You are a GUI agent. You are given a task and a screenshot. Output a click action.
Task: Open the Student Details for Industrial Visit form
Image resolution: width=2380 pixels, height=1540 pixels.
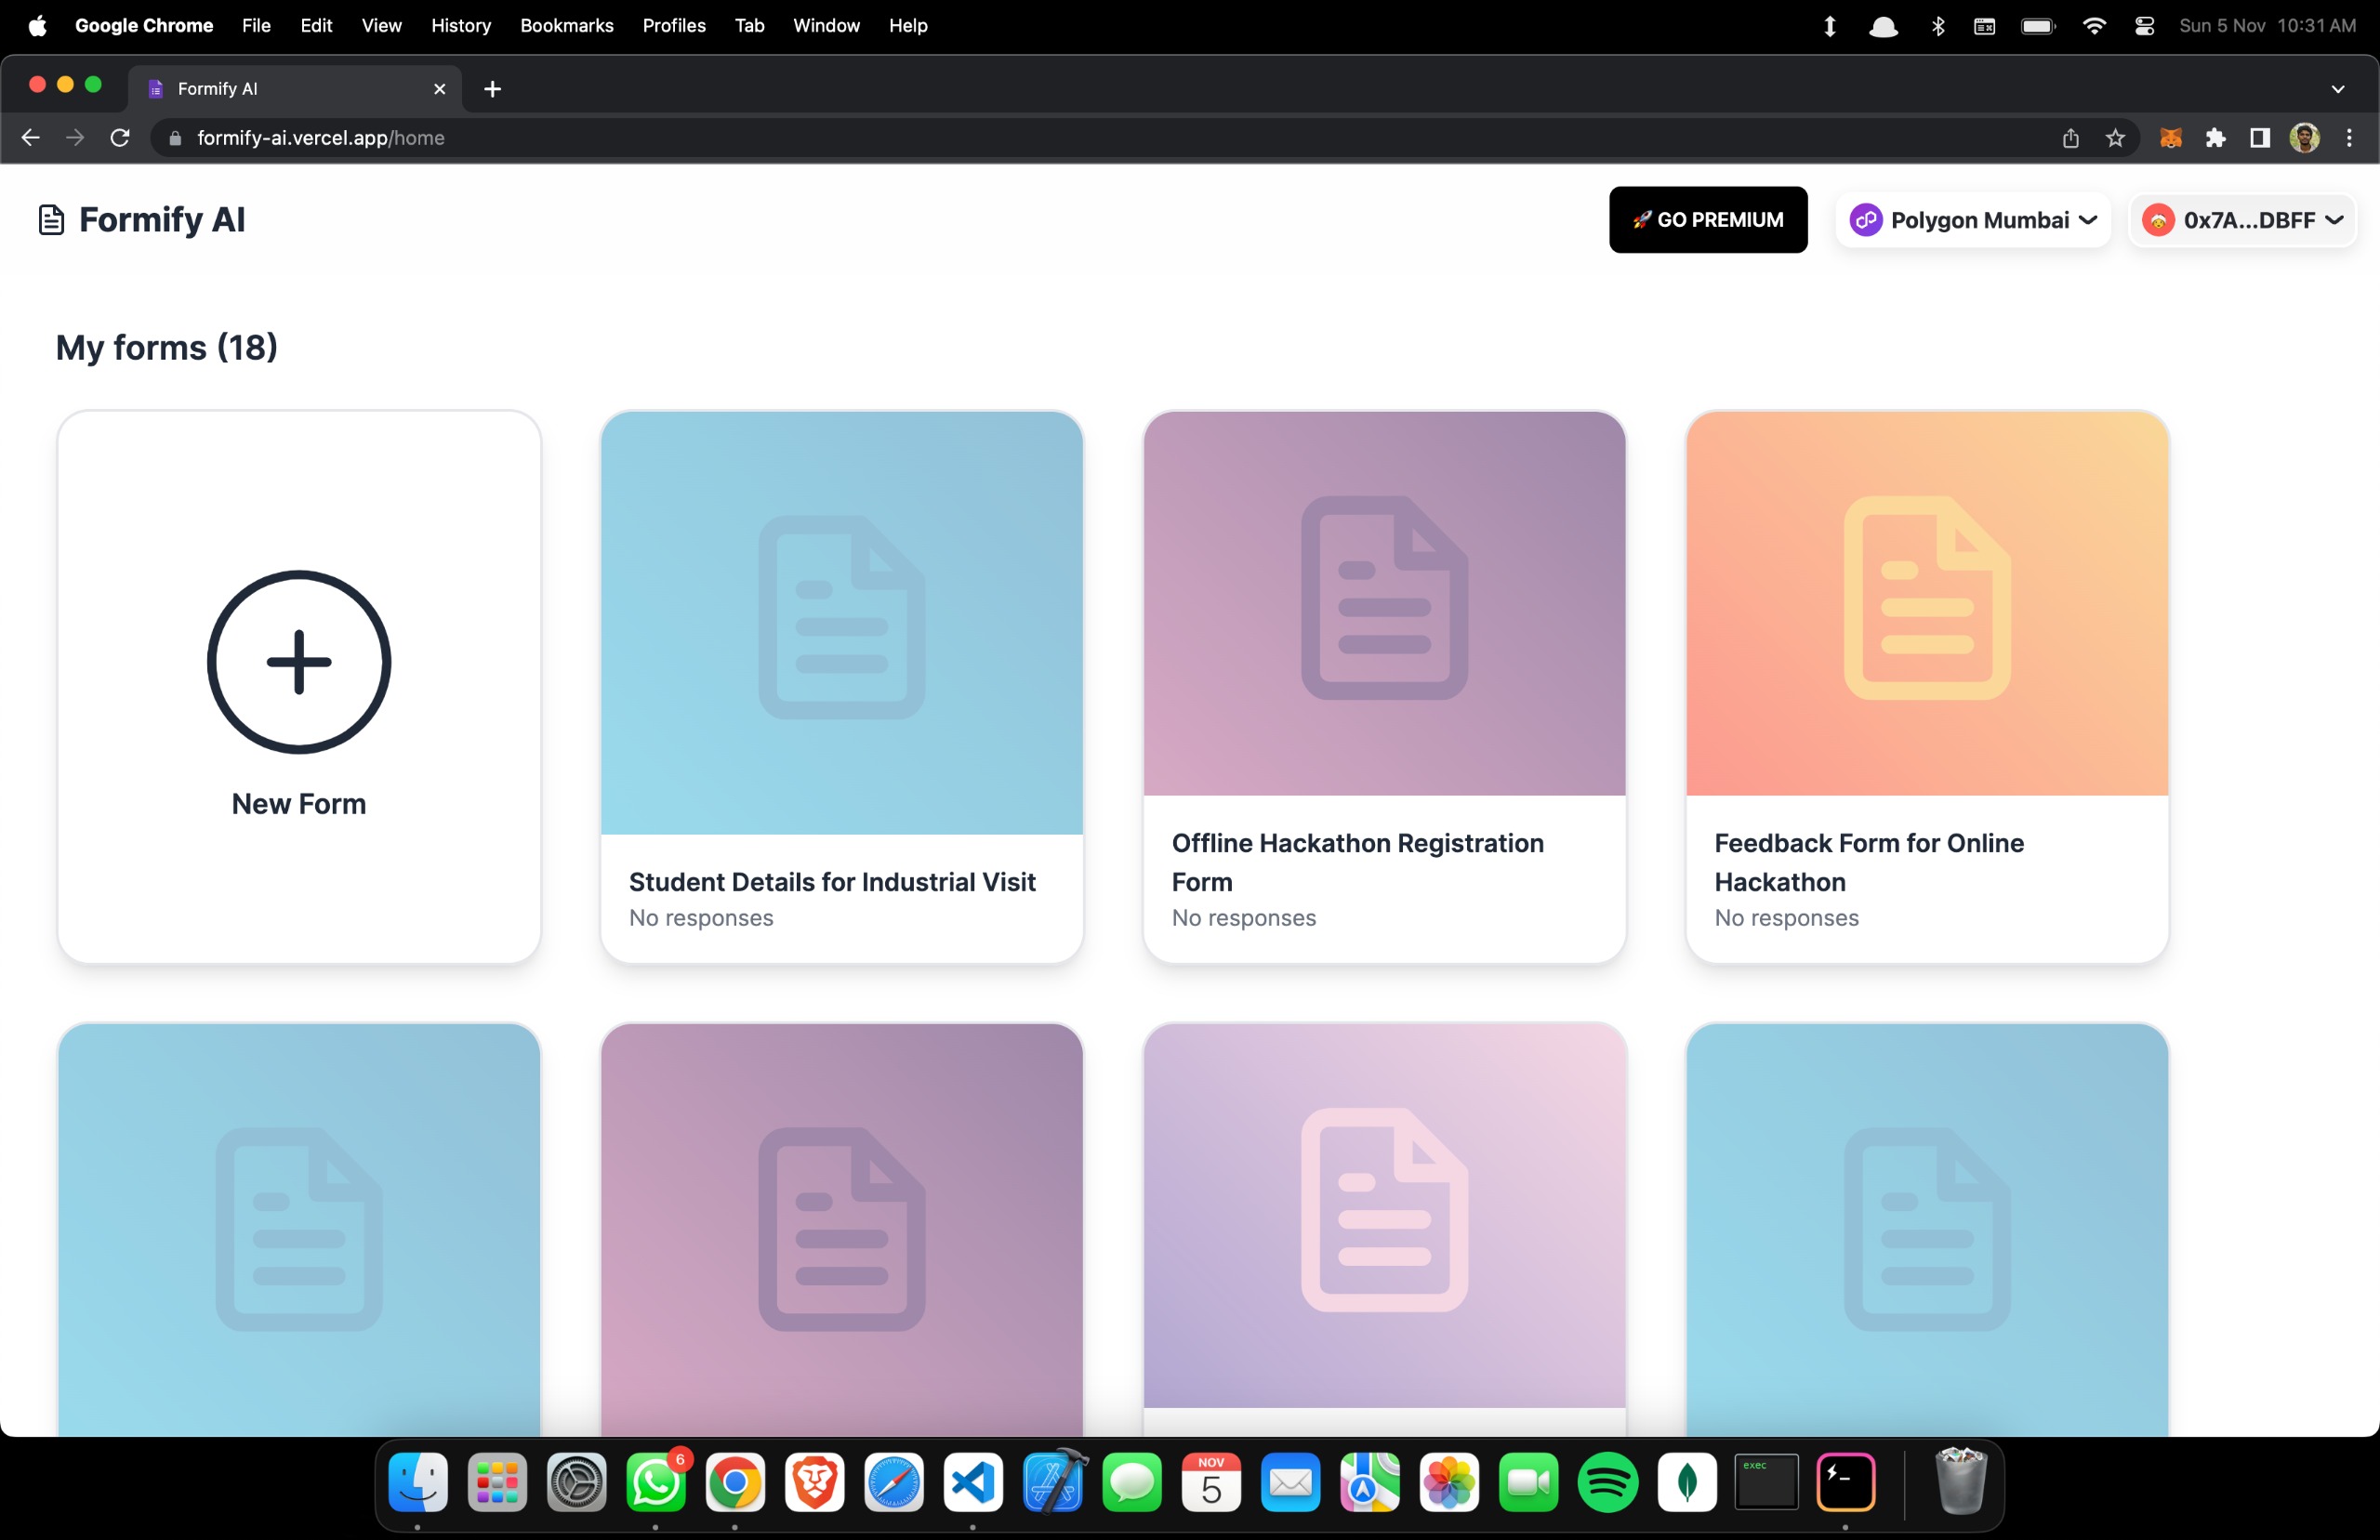point(831,882)
